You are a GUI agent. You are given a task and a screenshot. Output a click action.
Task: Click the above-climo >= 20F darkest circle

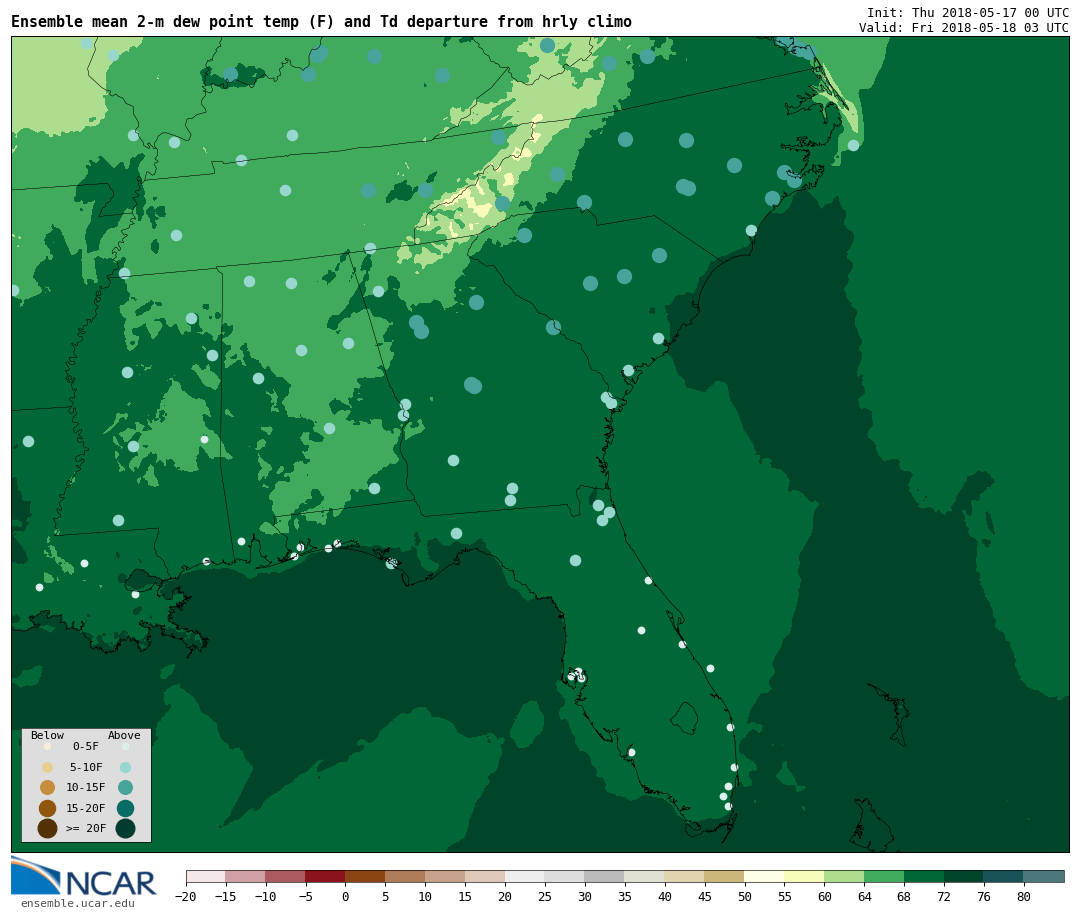tap(125, 828)
